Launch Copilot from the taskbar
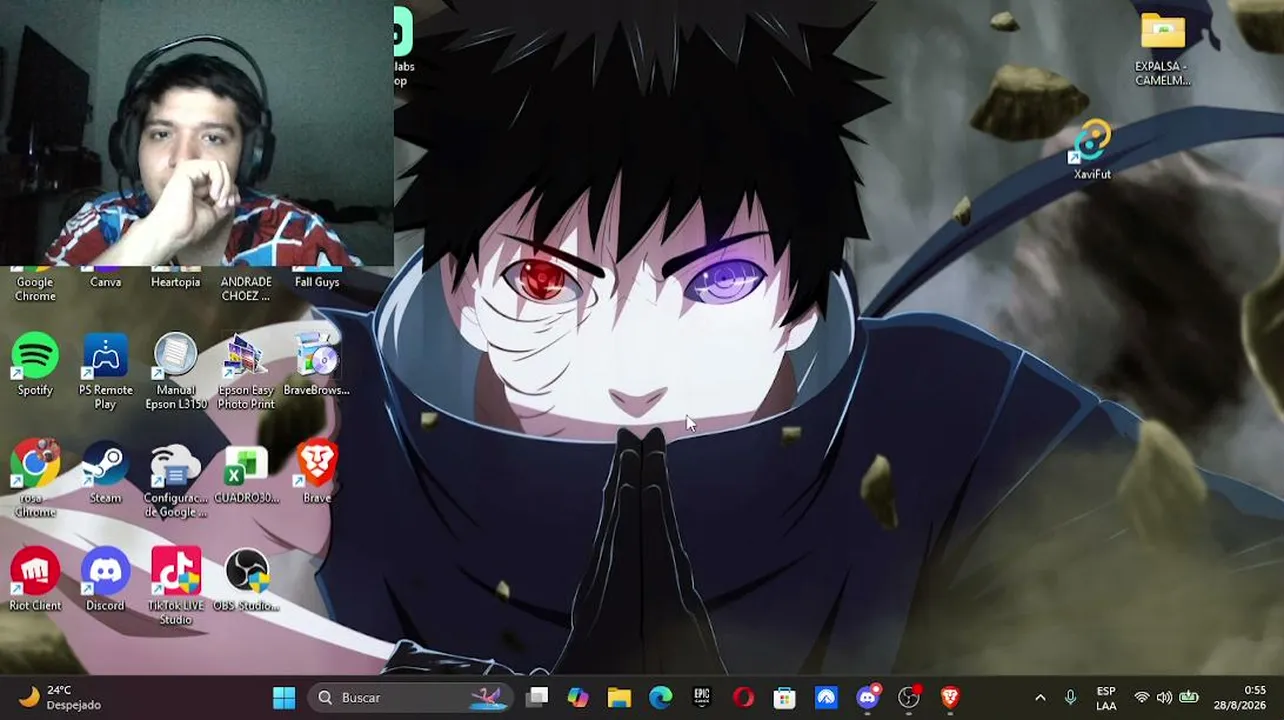Image resolution: width=1284 pixels, height=720 pixels. point(578,697)
